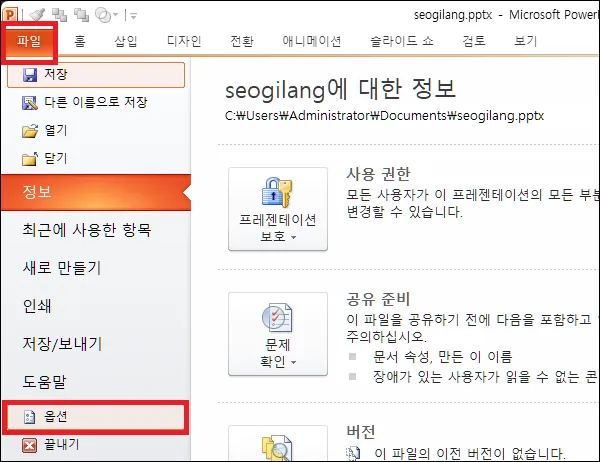This screenshot has width=600, height=462.
Task: Click the Combine Shapes circles icon
Action: click(x=103, y=15)
